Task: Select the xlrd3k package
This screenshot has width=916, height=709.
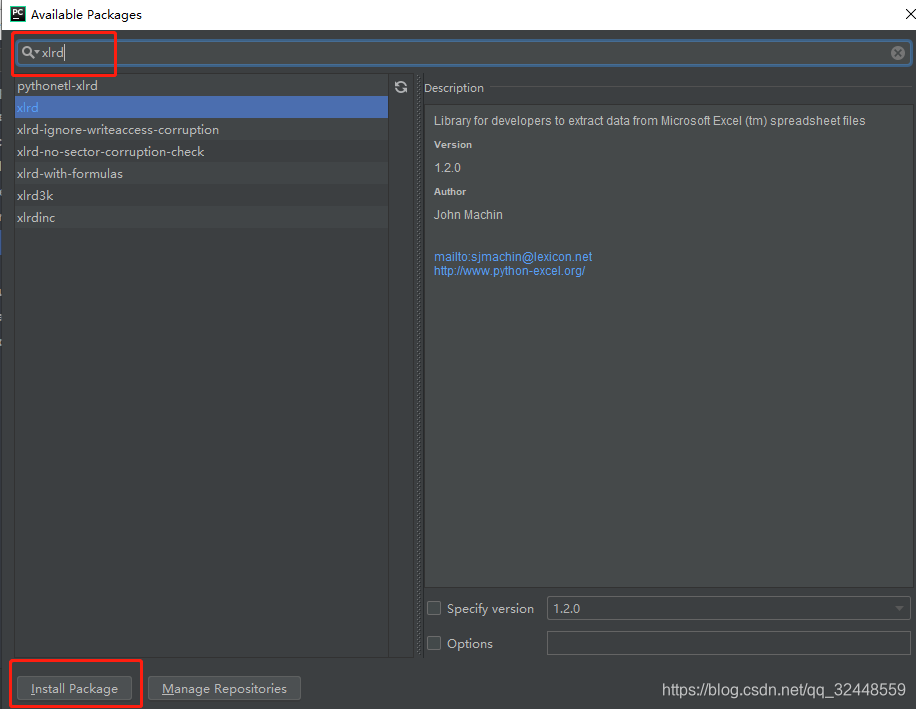Action: (201, 196)
